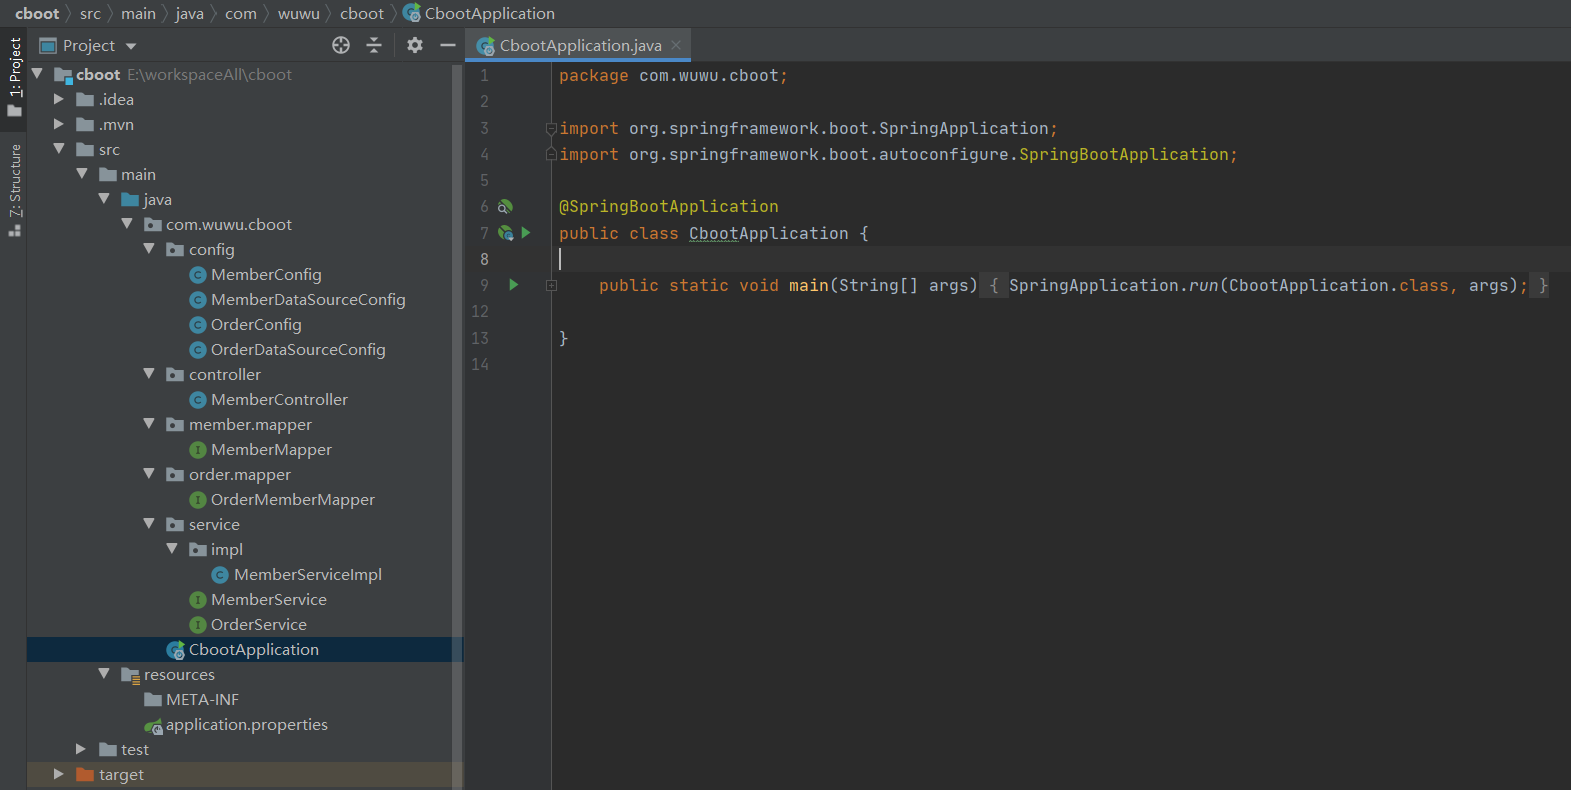
Task: Select OrderMemberMapper interface
Action: [x=292, y=499]
